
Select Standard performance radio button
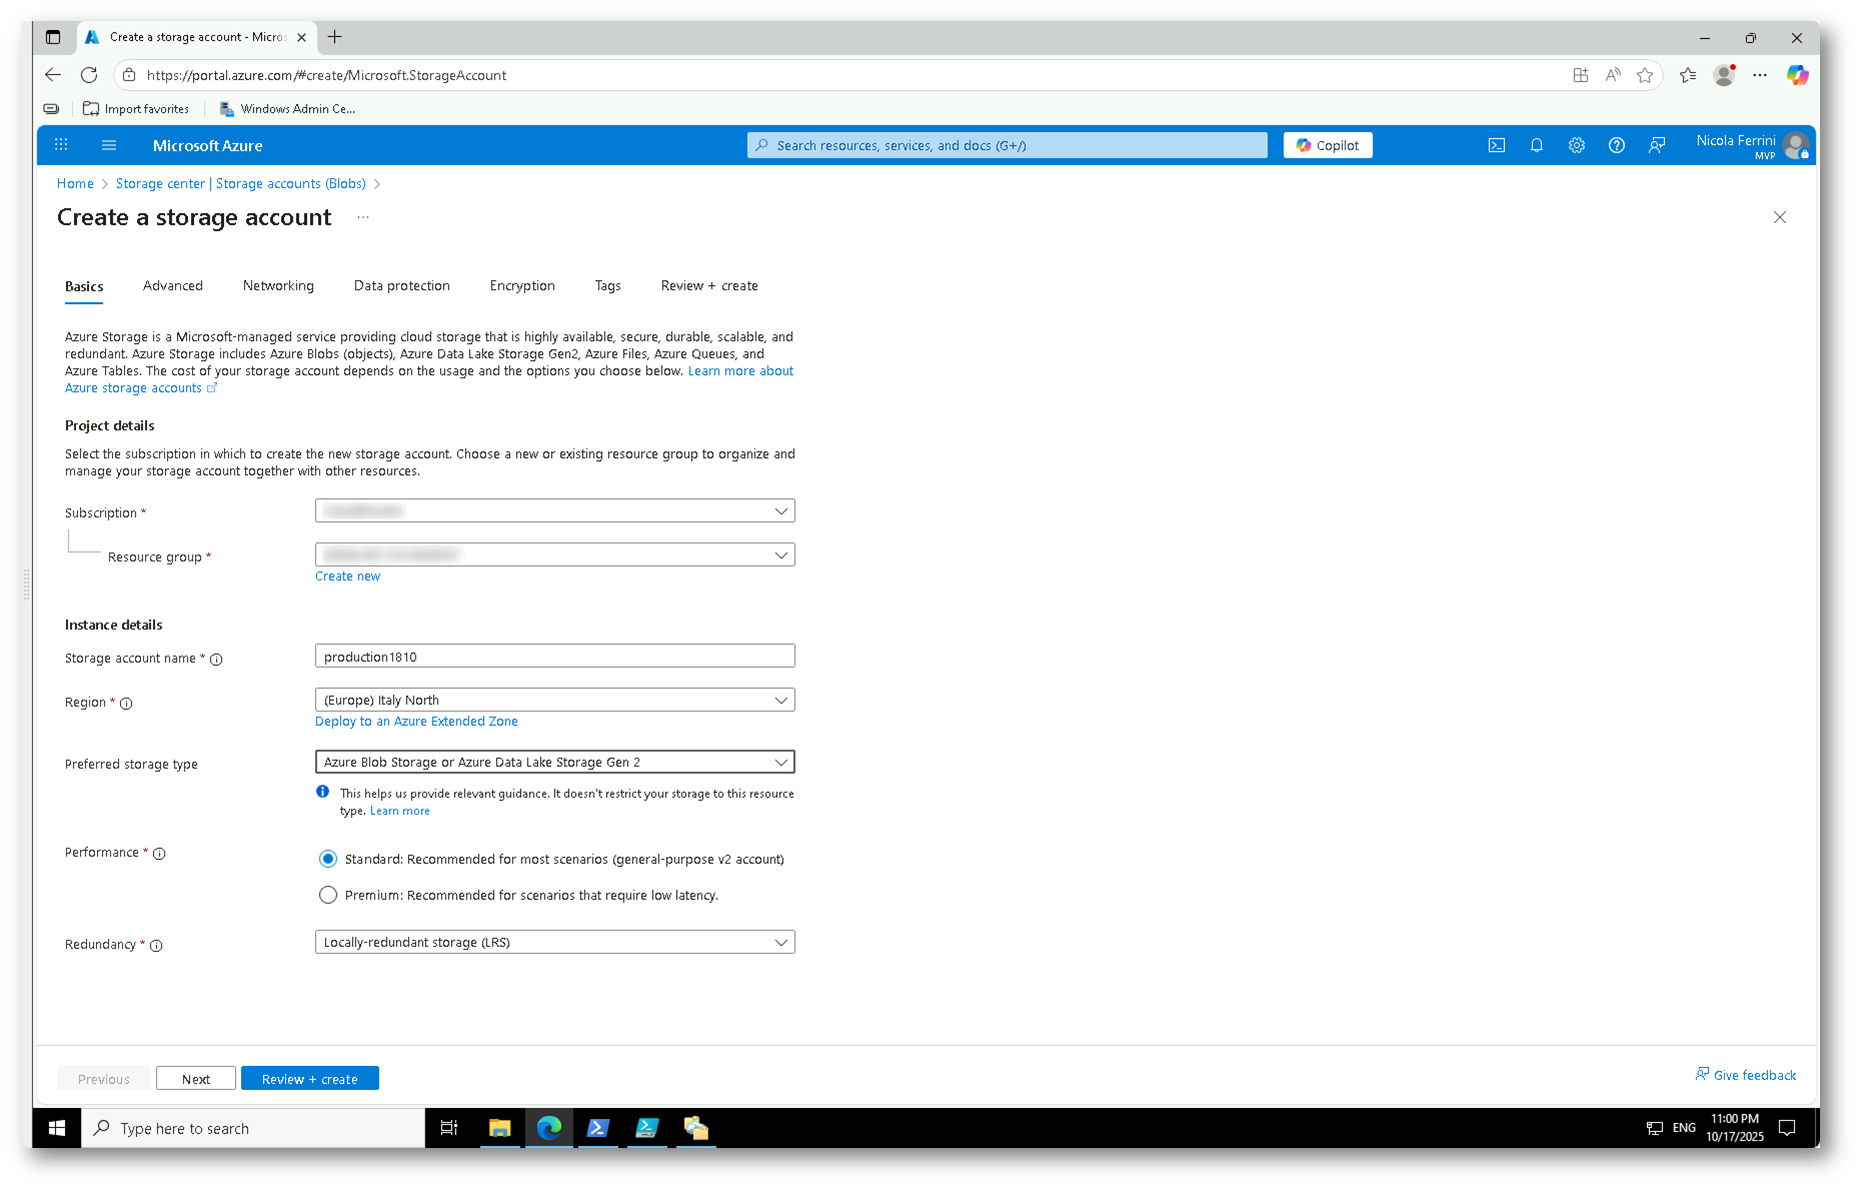pyautogui.click(x=328, y=859)
